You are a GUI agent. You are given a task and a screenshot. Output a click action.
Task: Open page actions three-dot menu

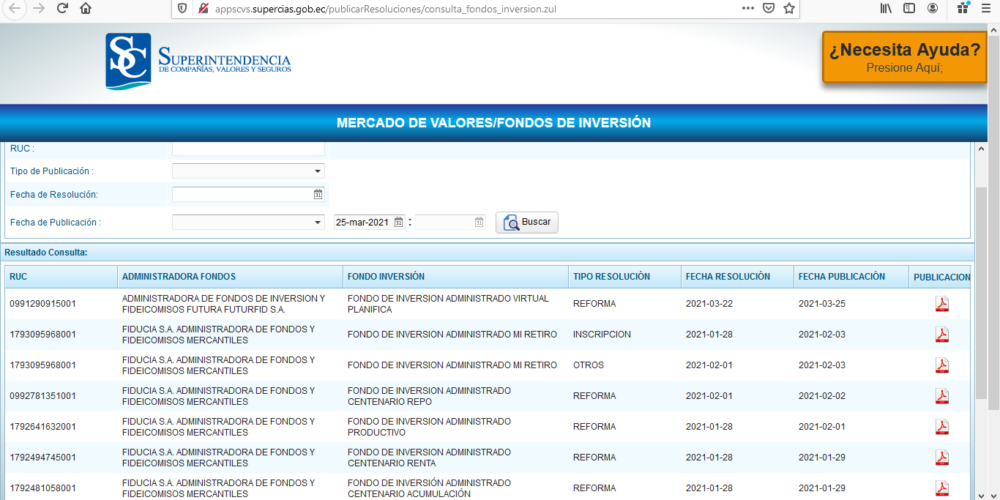[747, 8]
